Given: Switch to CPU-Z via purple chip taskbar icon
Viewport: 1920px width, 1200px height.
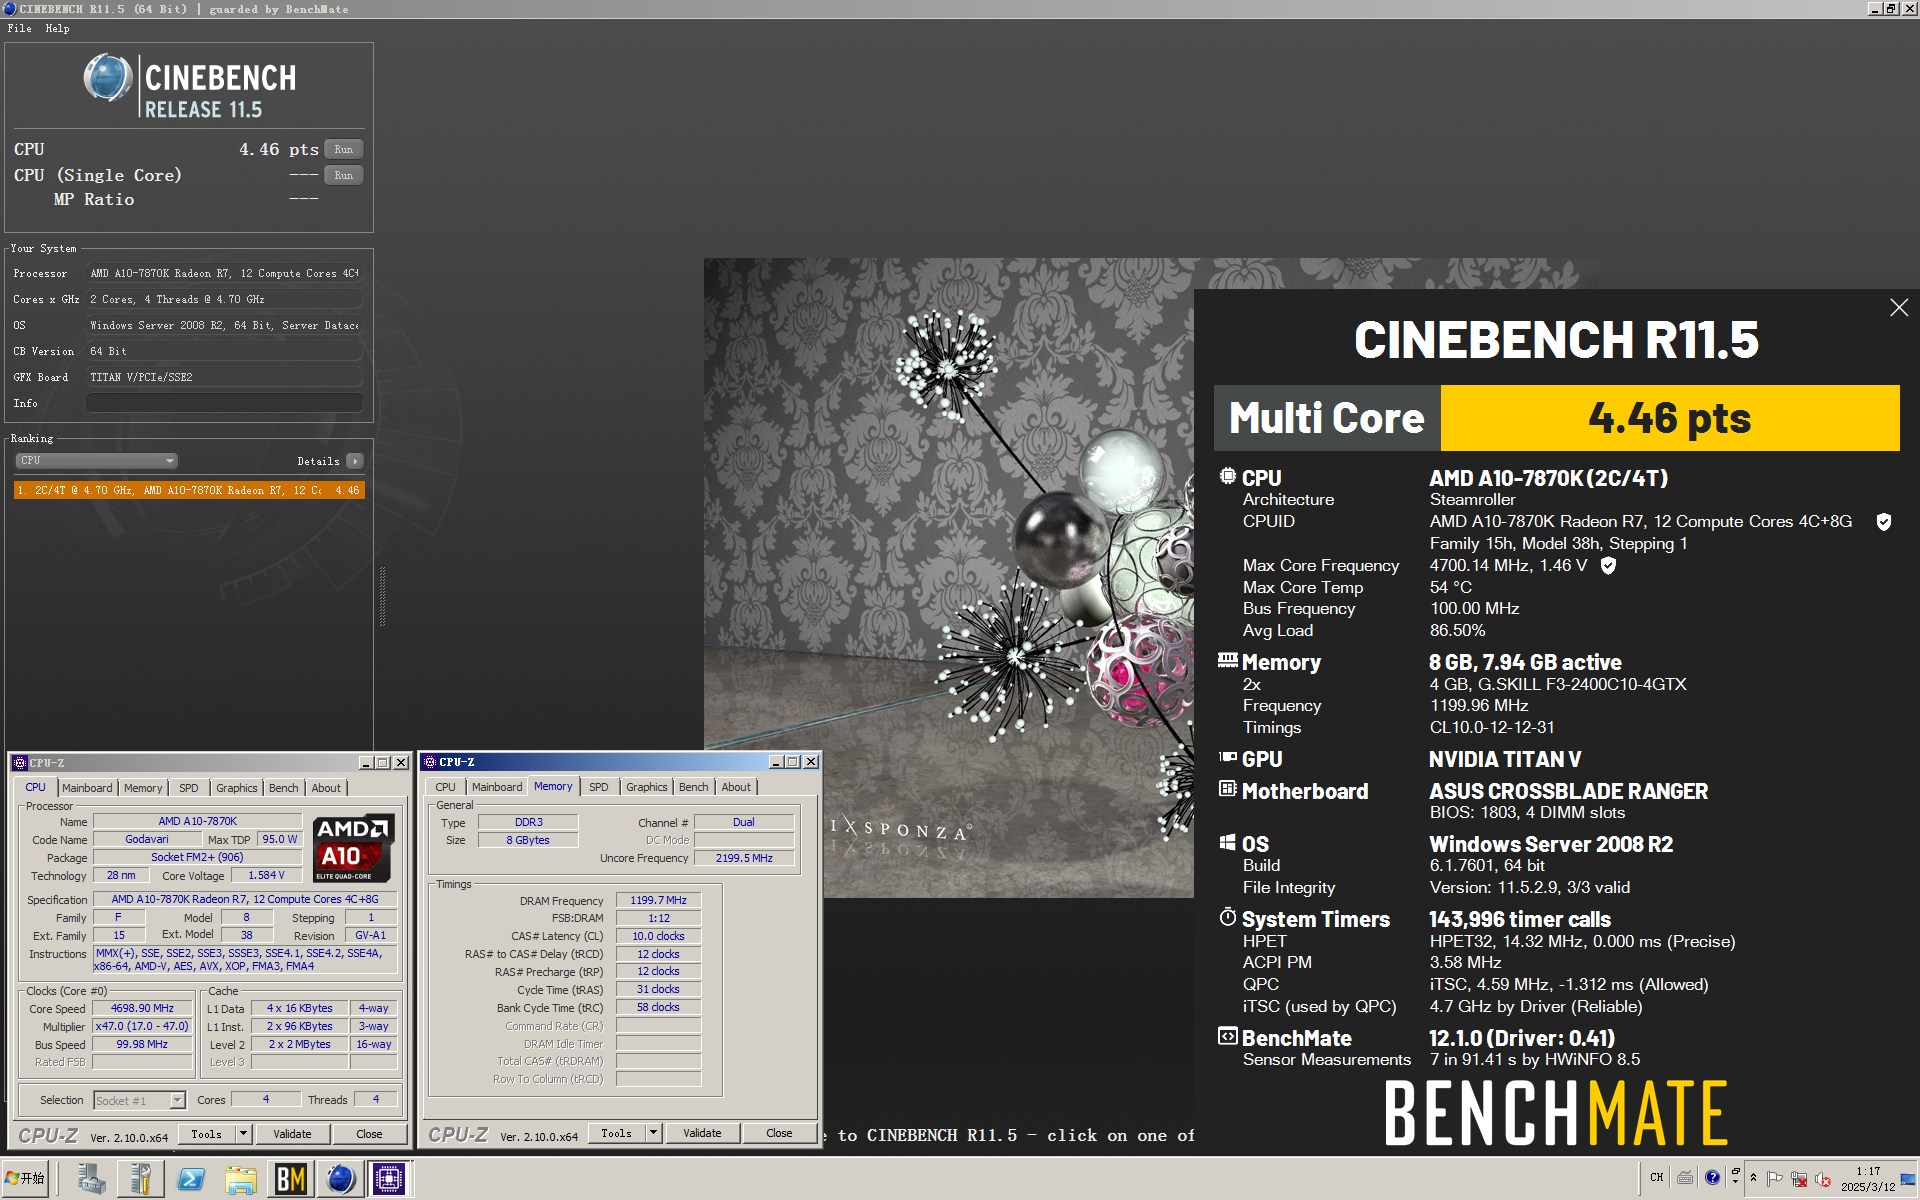Looking at the screenshot, I should pos(389,1179).
